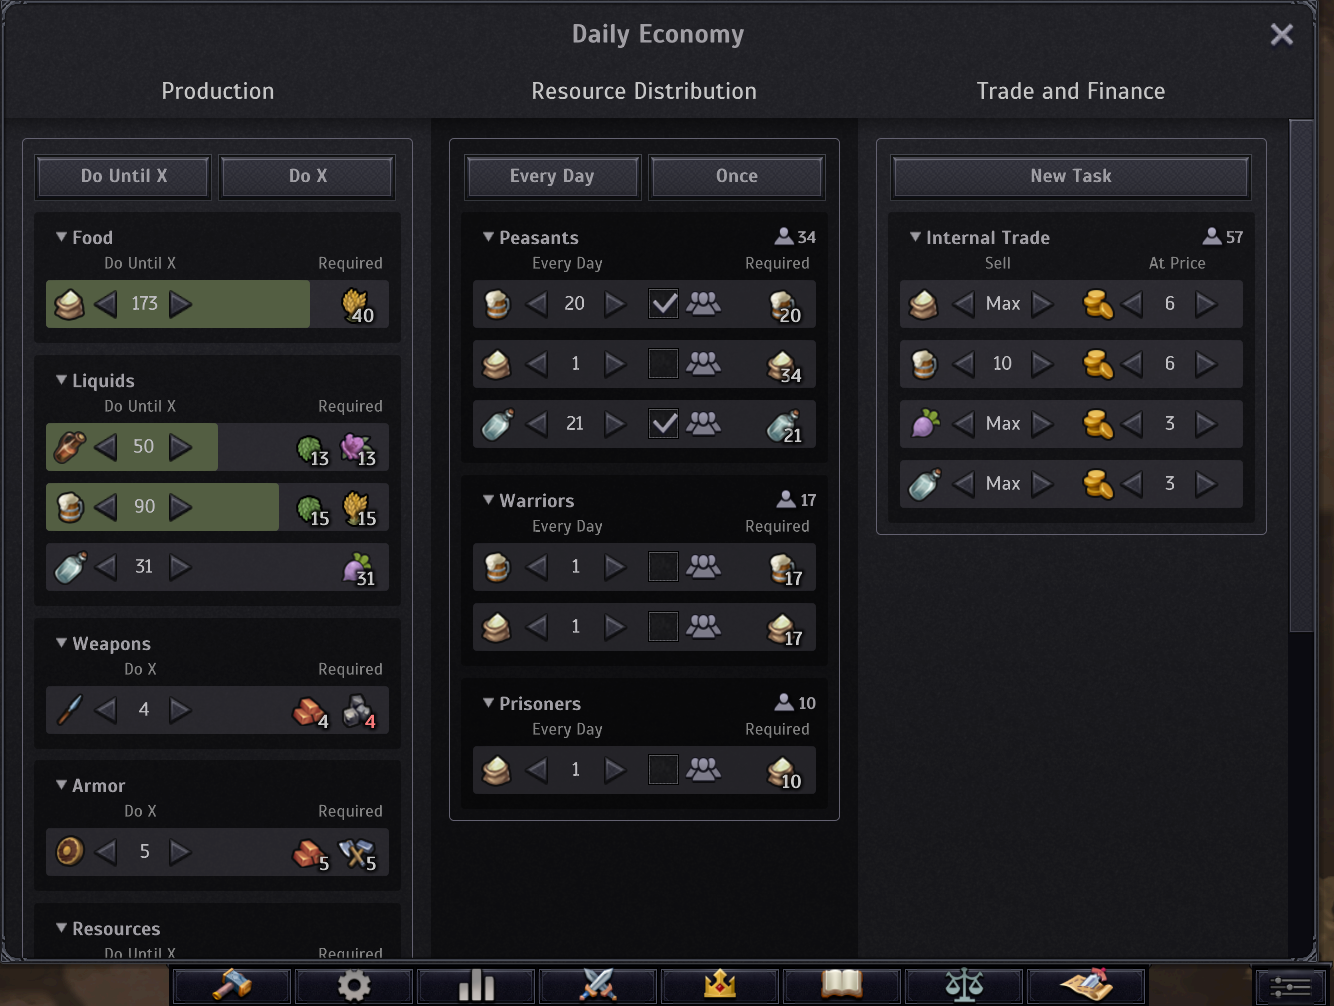
Task: Collapse the Warriors distribution section
Action: pos(489,500)
